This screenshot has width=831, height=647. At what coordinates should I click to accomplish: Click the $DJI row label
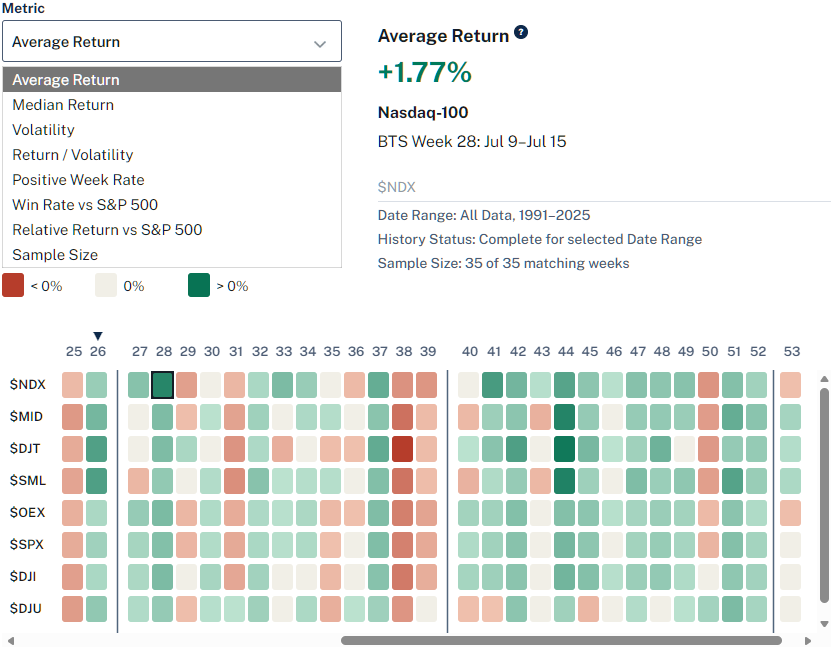tap(23, 577)
